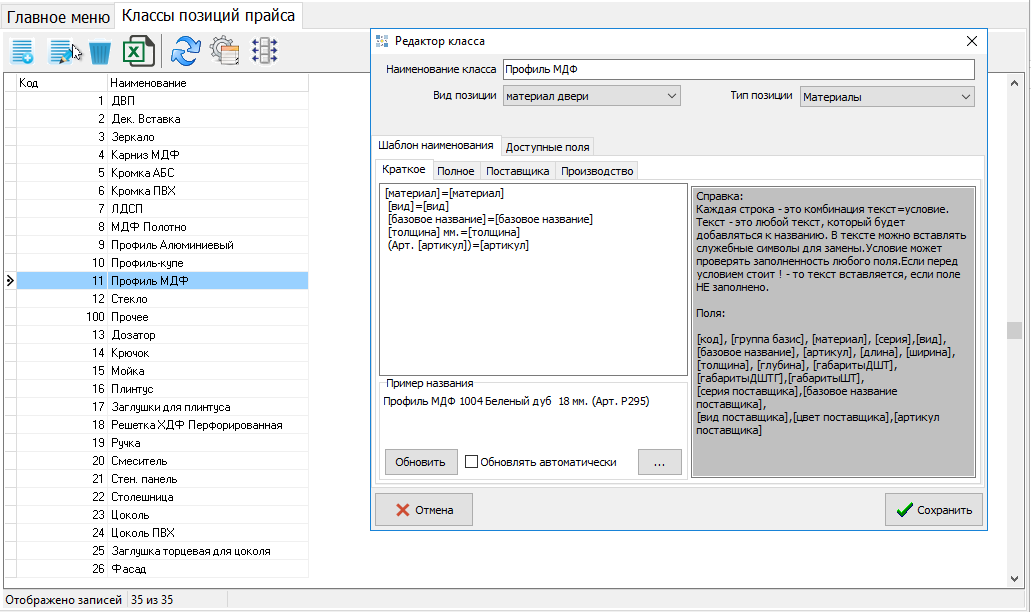Go to the 'Производство' tab

pyautogui.click(x=597, y=171)
